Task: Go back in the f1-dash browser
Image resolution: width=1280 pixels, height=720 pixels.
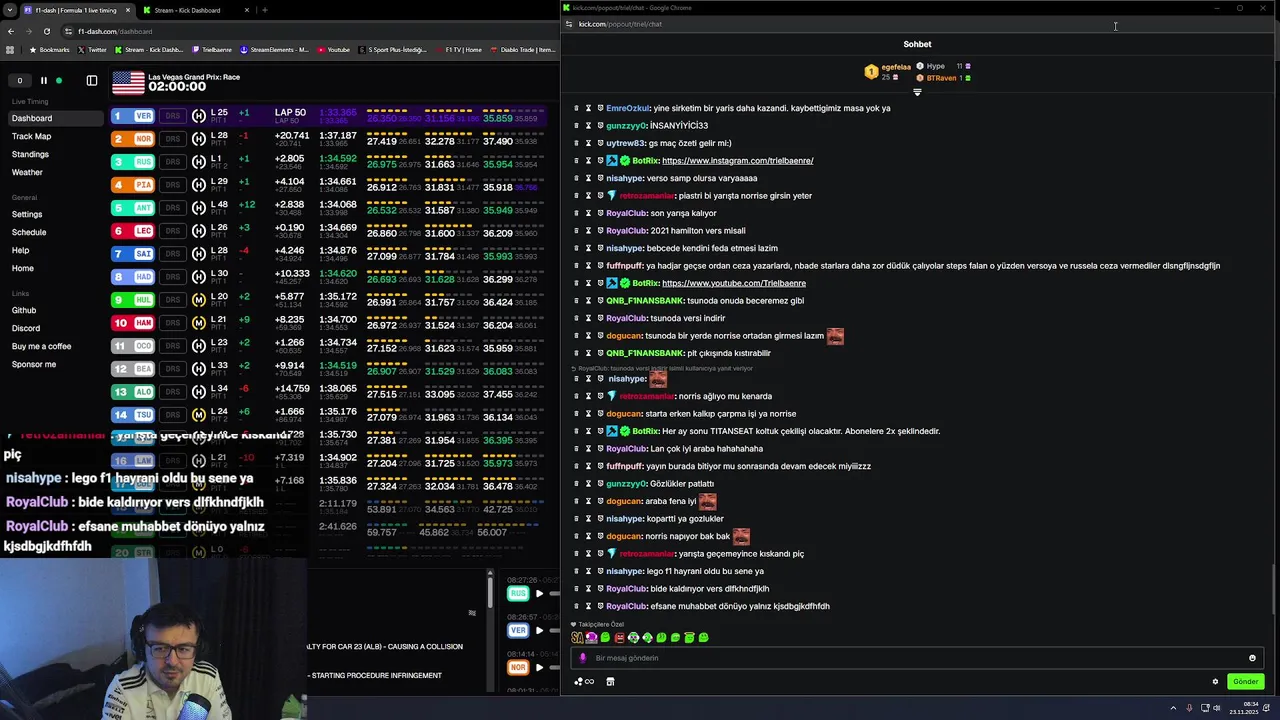Action: (x=11, y=31)
